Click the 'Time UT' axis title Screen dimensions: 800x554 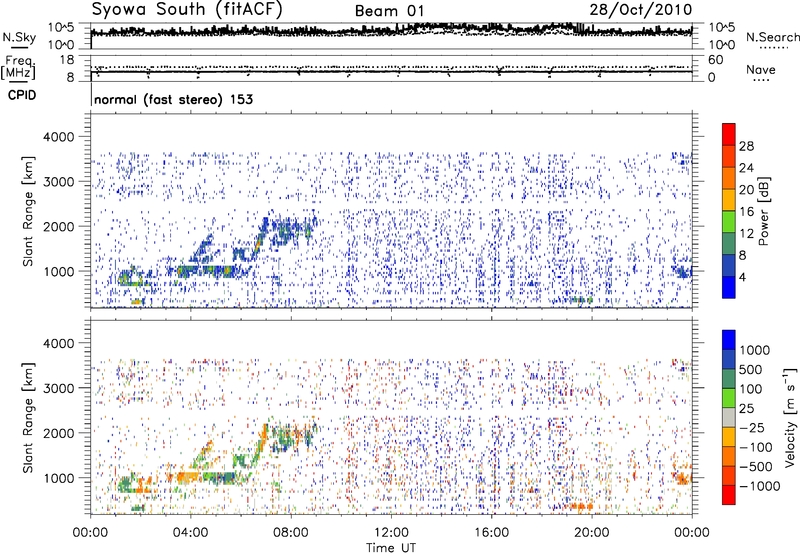(391, 548)
